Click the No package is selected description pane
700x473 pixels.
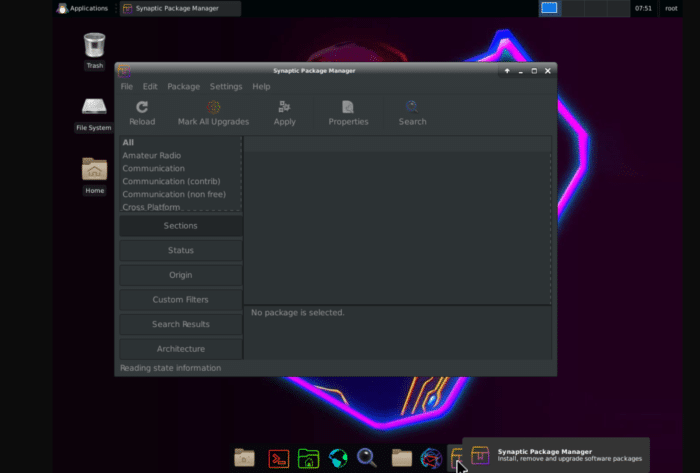point(397,332)
